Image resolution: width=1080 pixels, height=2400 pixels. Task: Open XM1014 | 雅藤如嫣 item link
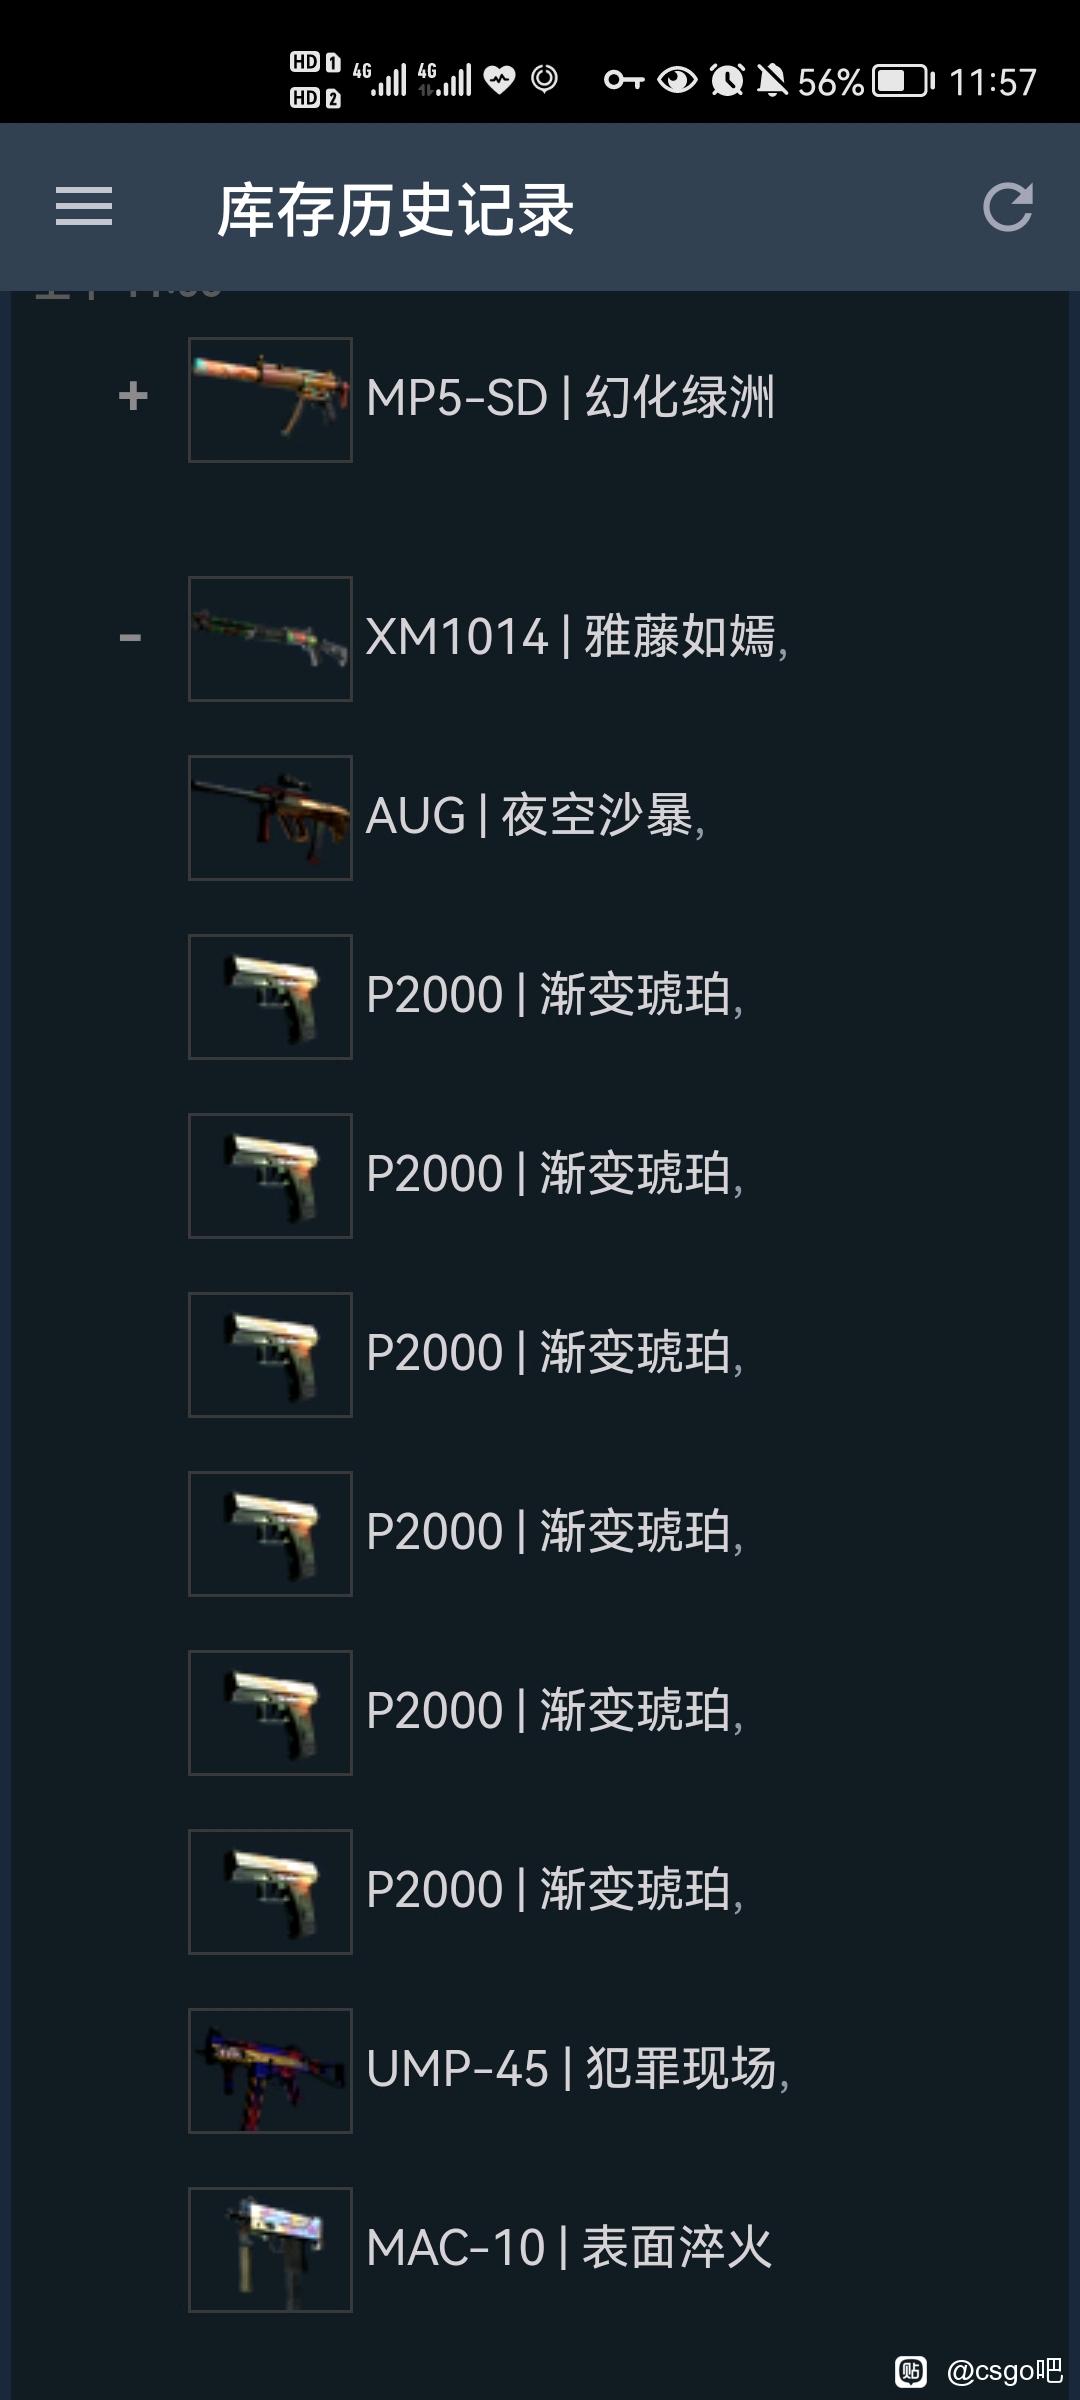point(576,637)
